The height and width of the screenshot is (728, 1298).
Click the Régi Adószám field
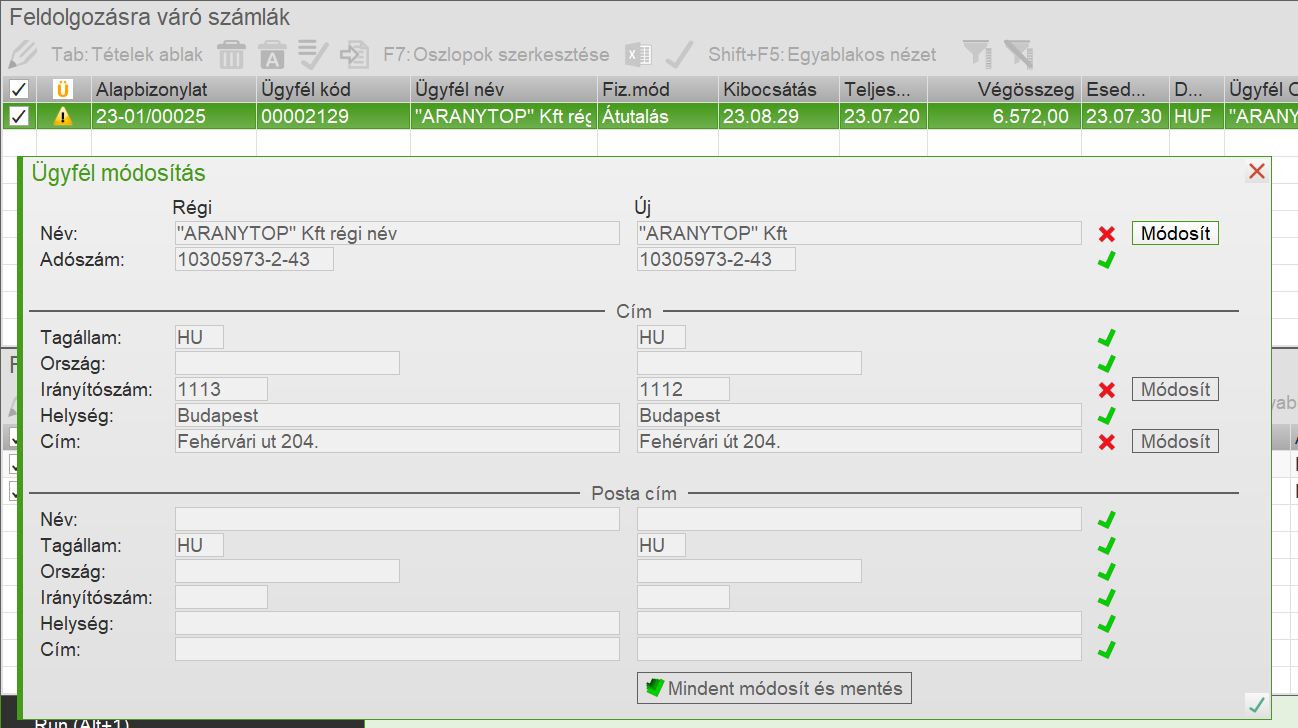[x=254, y=260]
